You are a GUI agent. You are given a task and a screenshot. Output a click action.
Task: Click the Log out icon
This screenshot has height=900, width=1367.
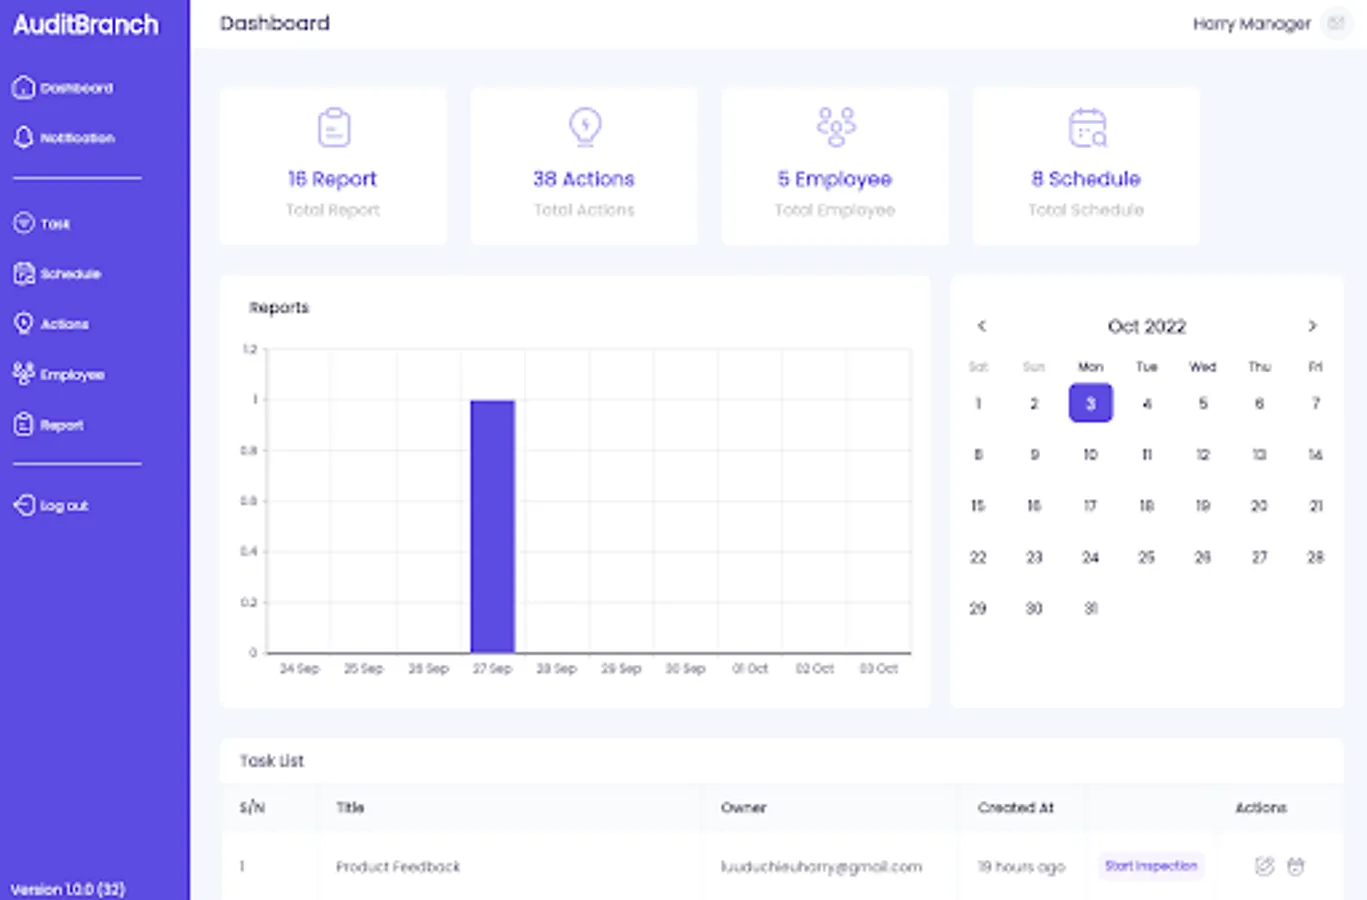[24, 505]
